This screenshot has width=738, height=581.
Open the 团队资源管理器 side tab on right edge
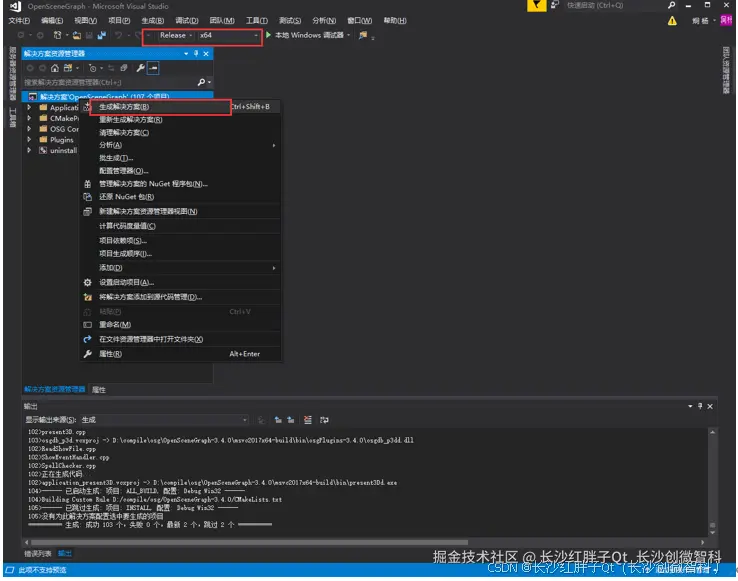coord(726,71)
